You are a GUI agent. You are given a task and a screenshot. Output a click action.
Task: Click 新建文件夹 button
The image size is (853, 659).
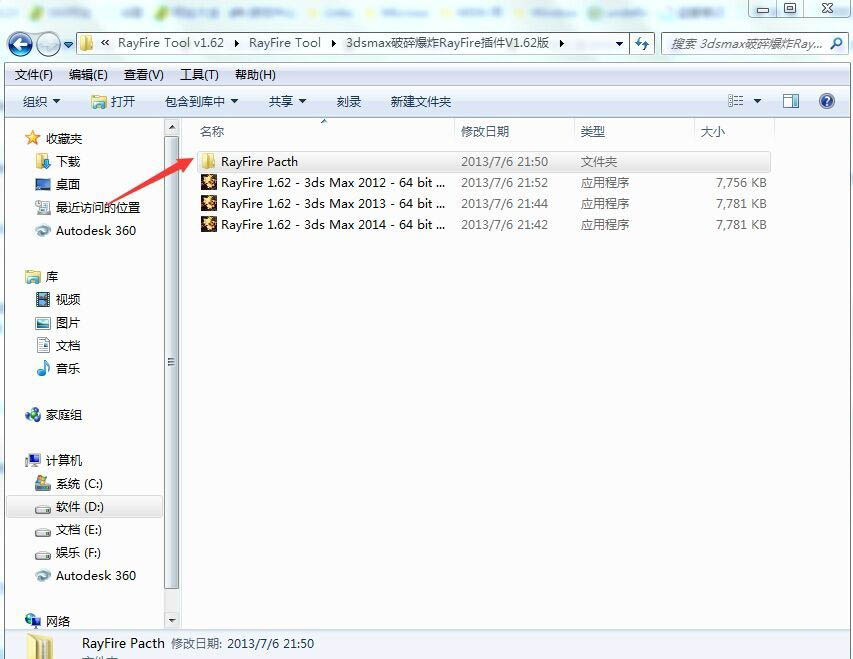tap(421, 101)
